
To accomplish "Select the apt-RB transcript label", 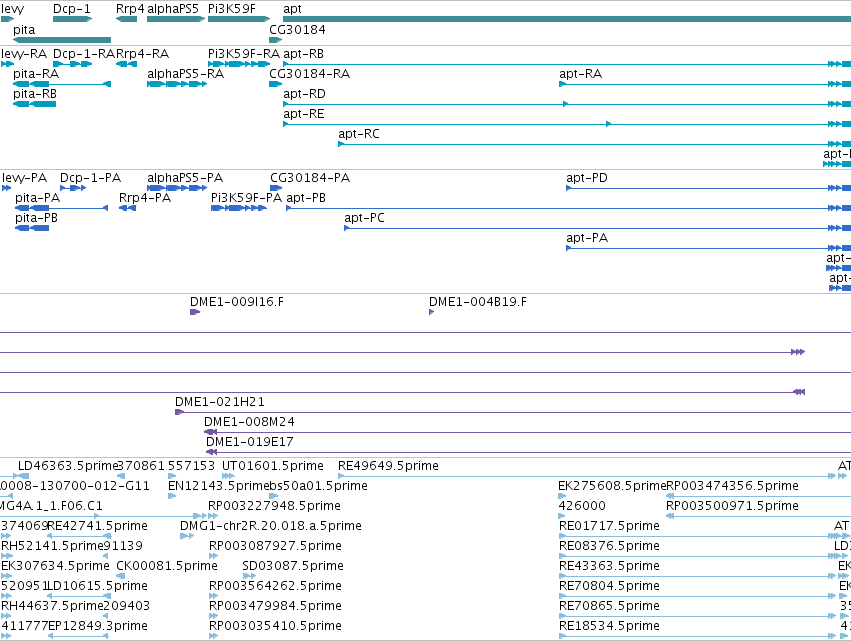I will tap(303, 54).
